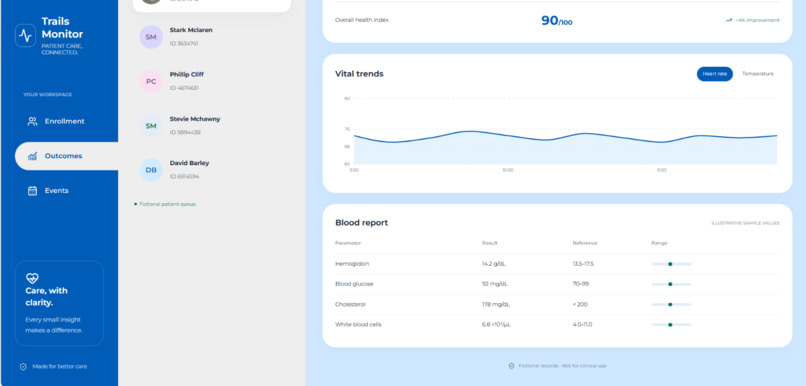Click the White blood cells range indicator
Screen dimensions: 806x386
[x=671, y=325]
